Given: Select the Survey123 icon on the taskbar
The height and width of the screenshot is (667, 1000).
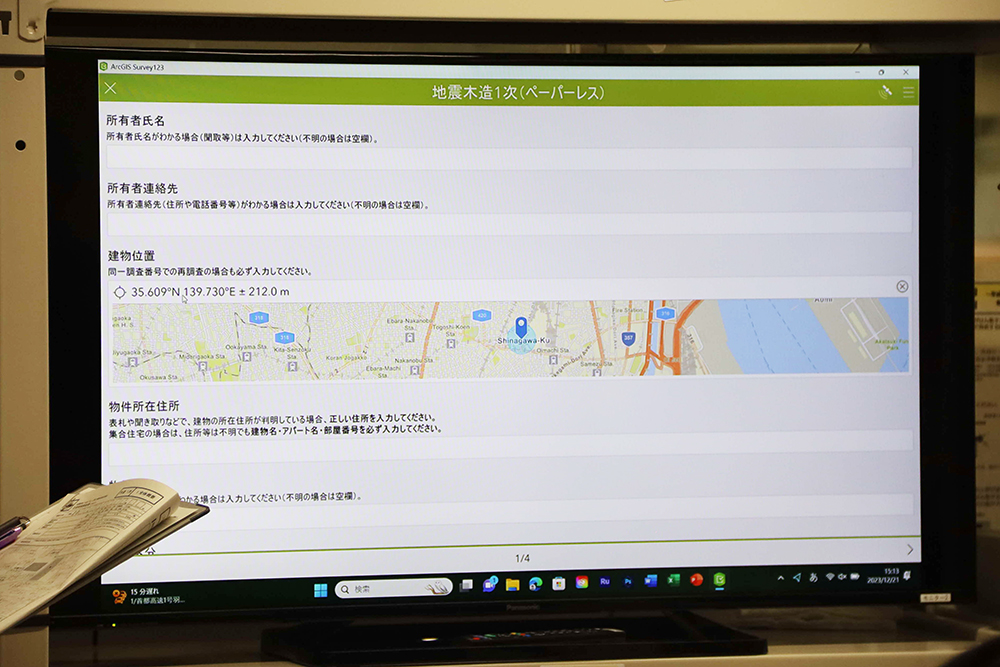Looking at the screenshot, I should [x=719, y=579].
